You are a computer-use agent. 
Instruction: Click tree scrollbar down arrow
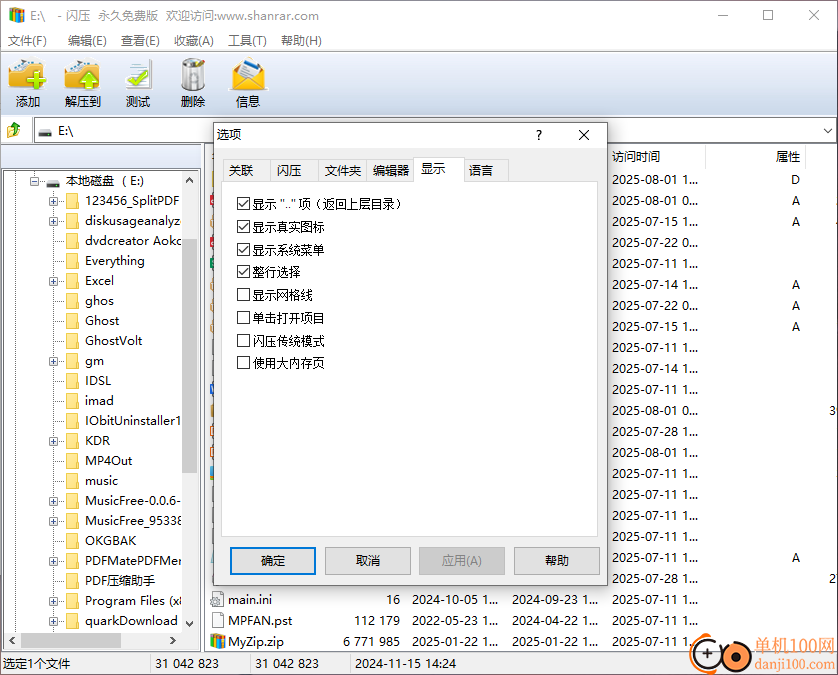click(x=189, y=623)
